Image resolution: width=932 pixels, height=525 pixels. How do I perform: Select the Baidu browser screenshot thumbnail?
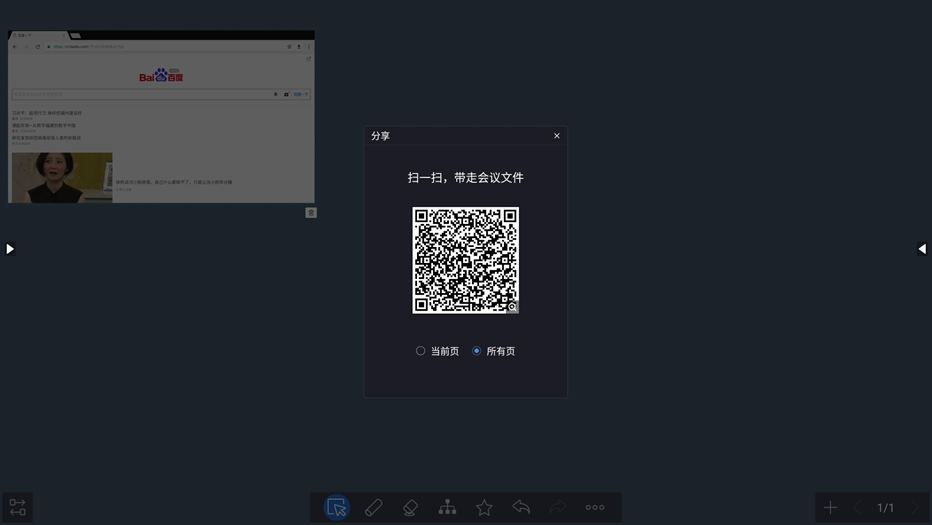pyautogui.click(x=161, y=117)
